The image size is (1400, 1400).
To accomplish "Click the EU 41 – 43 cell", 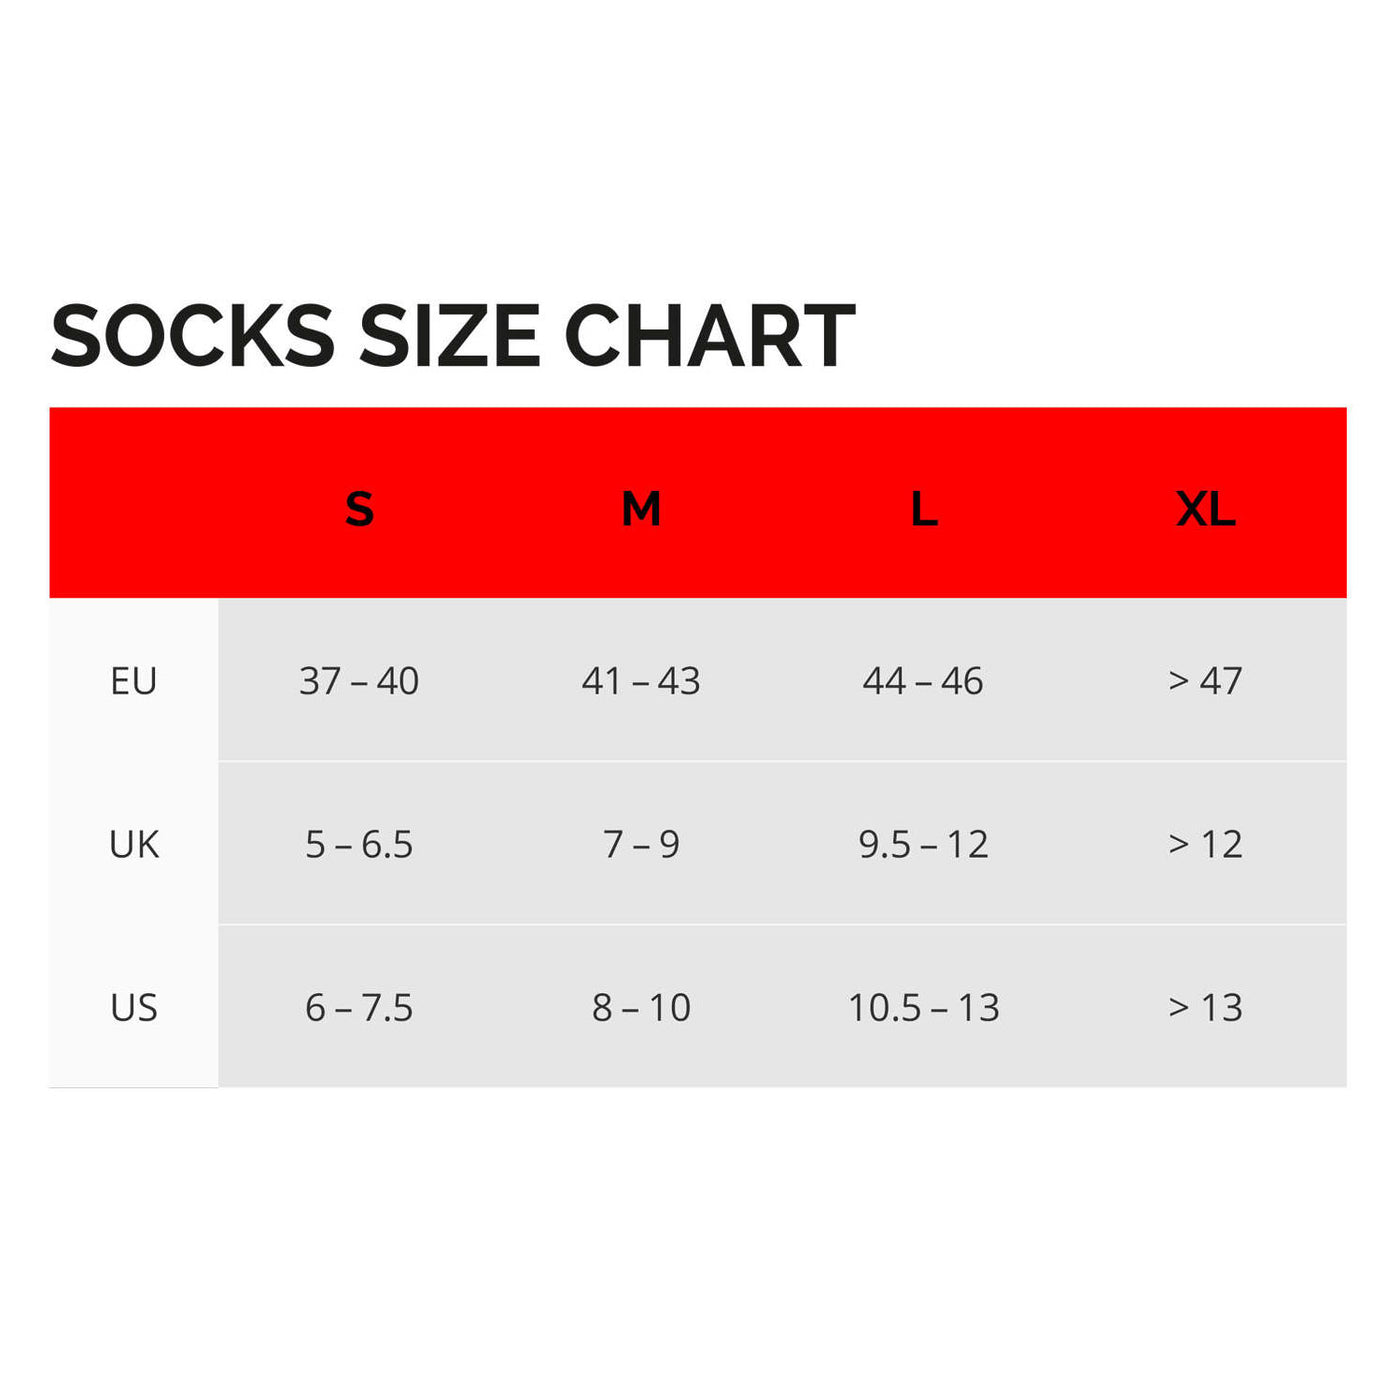I will 641,681.
